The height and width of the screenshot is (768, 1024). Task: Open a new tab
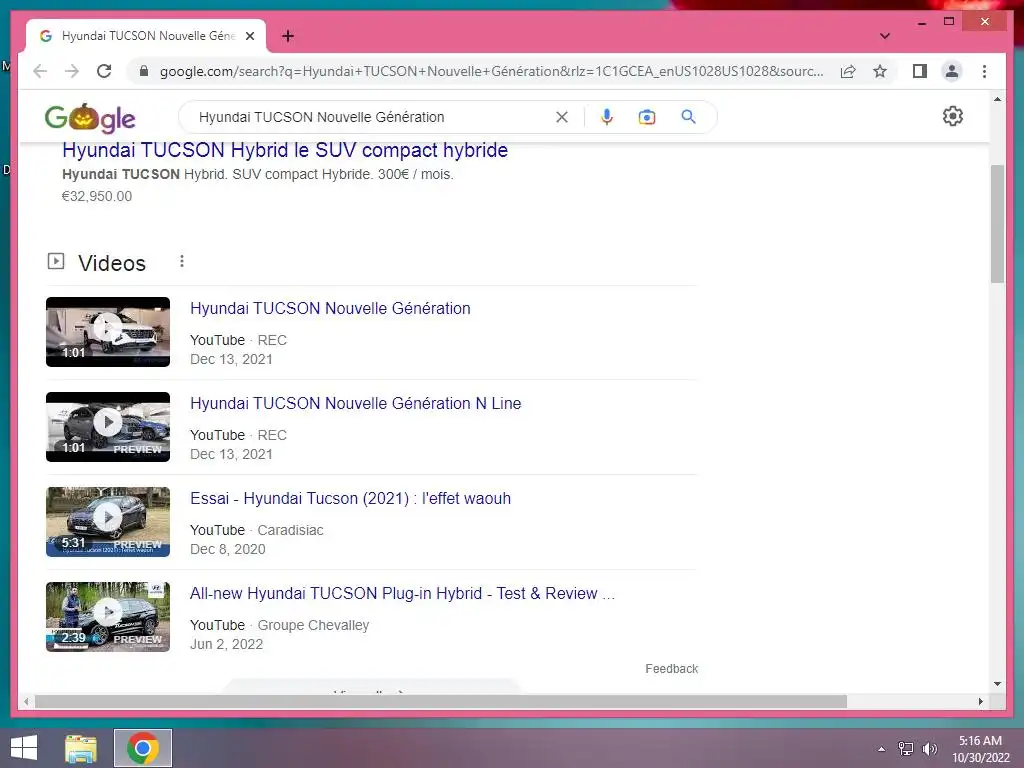288,36
